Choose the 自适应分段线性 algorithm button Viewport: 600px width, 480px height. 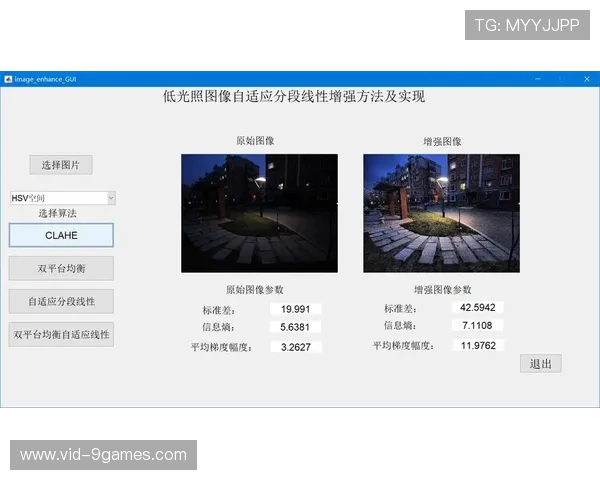[61, 301]
